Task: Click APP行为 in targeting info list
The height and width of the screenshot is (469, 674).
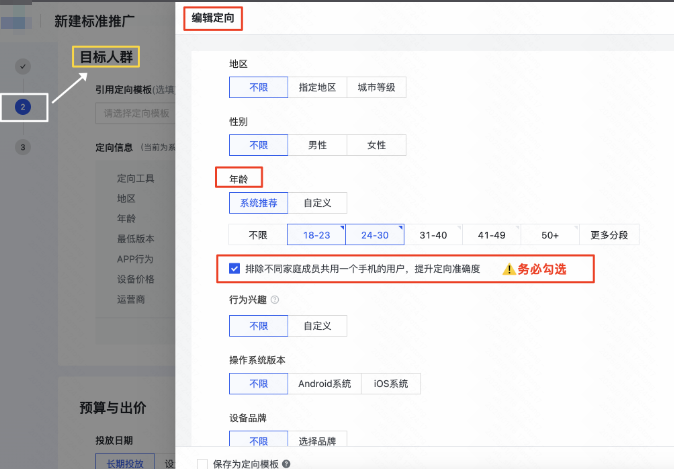Action: click(x=135, y=259)
